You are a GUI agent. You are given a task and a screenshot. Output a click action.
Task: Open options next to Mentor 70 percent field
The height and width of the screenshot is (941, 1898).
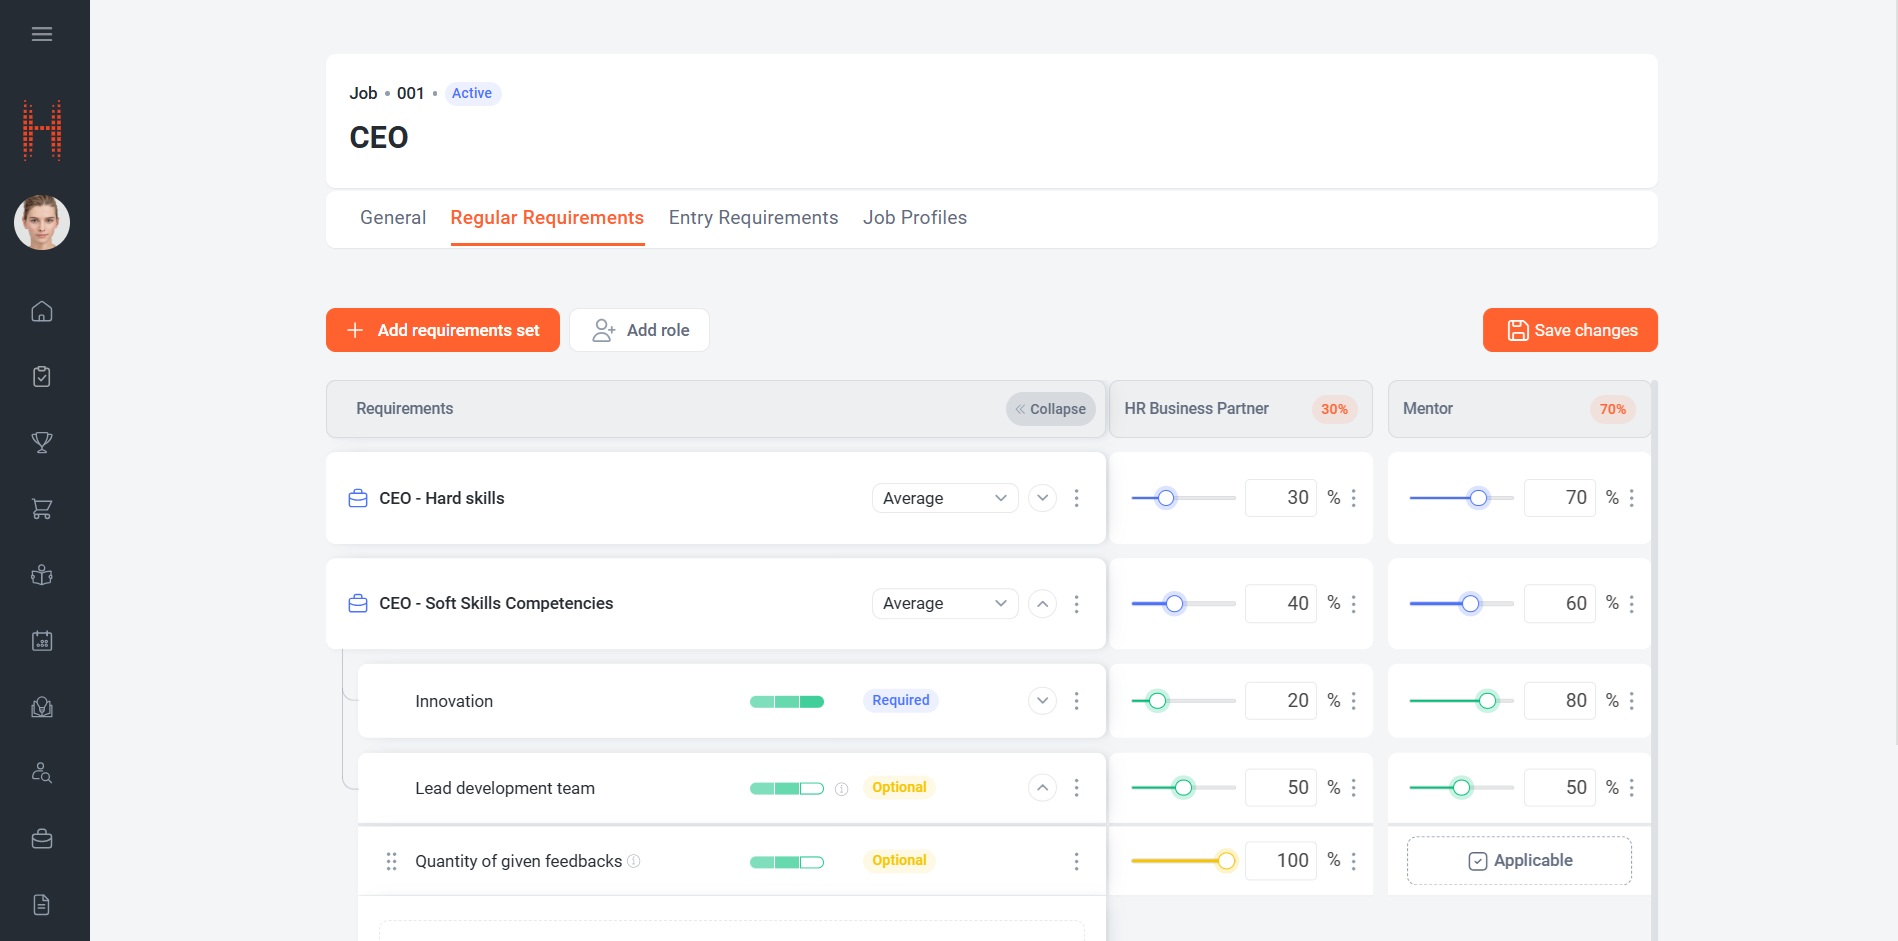[1631, 498]
